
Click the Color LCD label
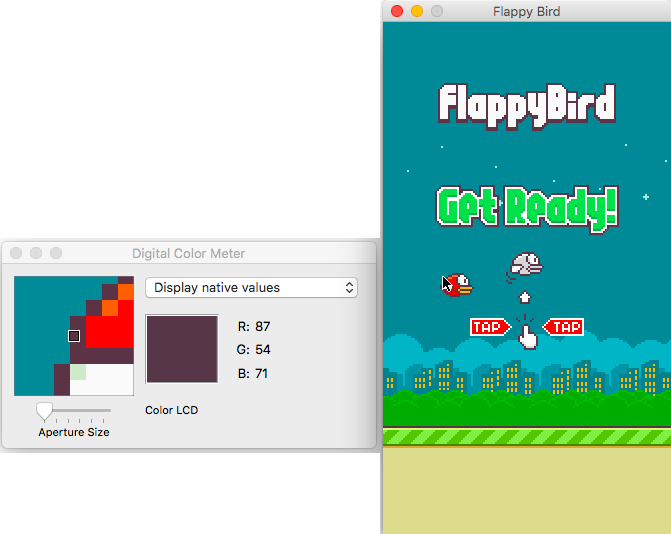[172, 410]
